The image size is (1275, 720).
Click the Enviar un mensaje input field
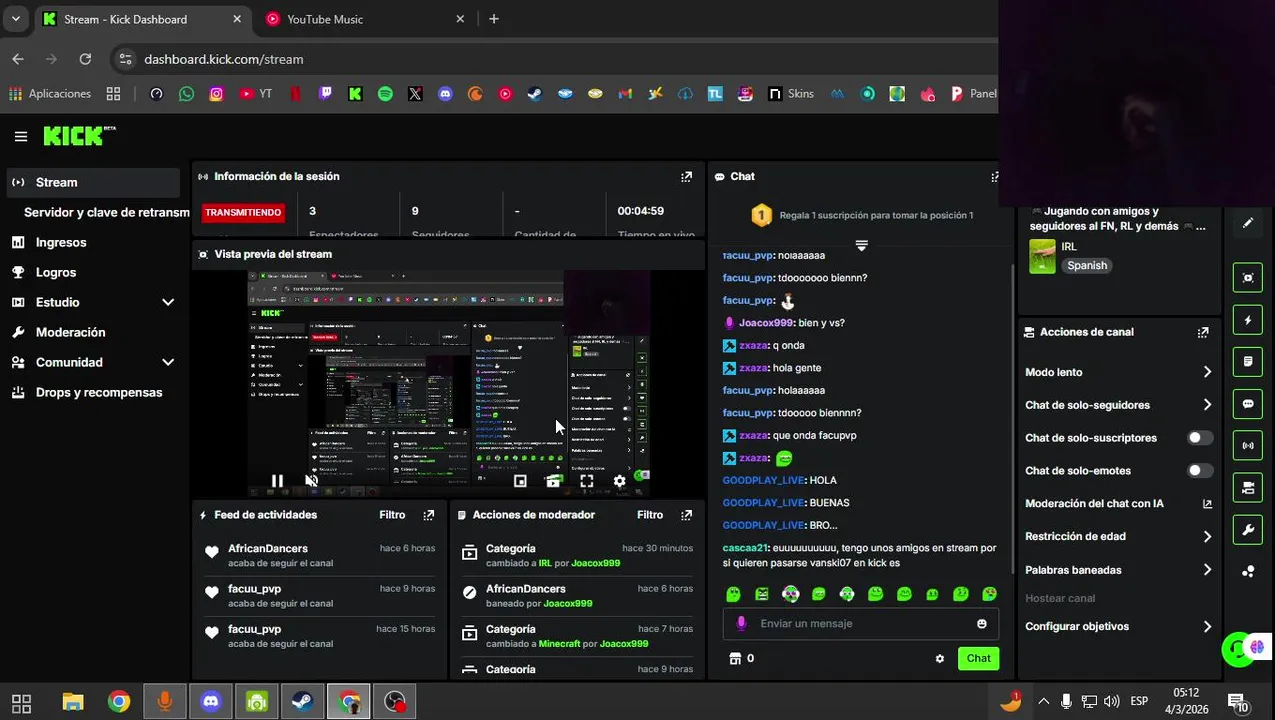[x=860, y=624]
